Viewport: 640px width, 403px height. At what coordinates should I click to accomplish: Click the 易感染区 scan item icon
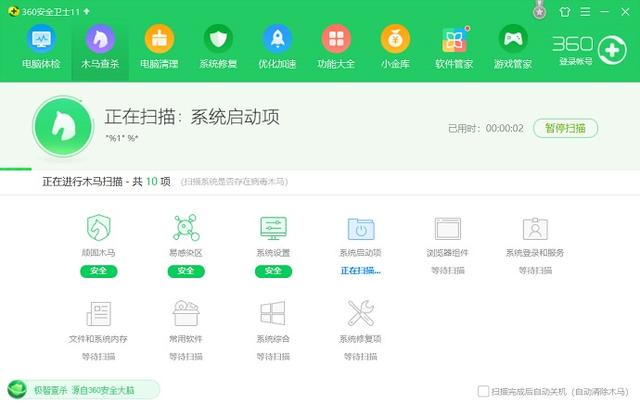tap(186, 228)
